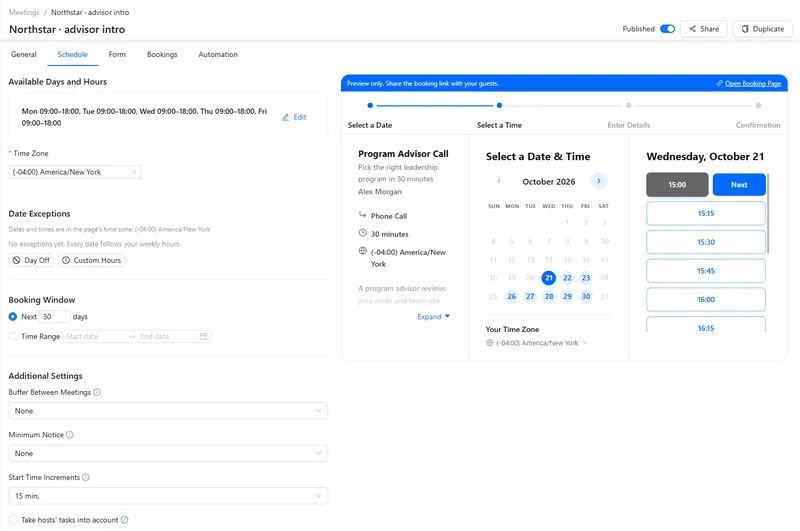Image resolution: width=800 pixels, height=531 pixels.
Task: Open the Time Zone dropdown
Action: 74,172
